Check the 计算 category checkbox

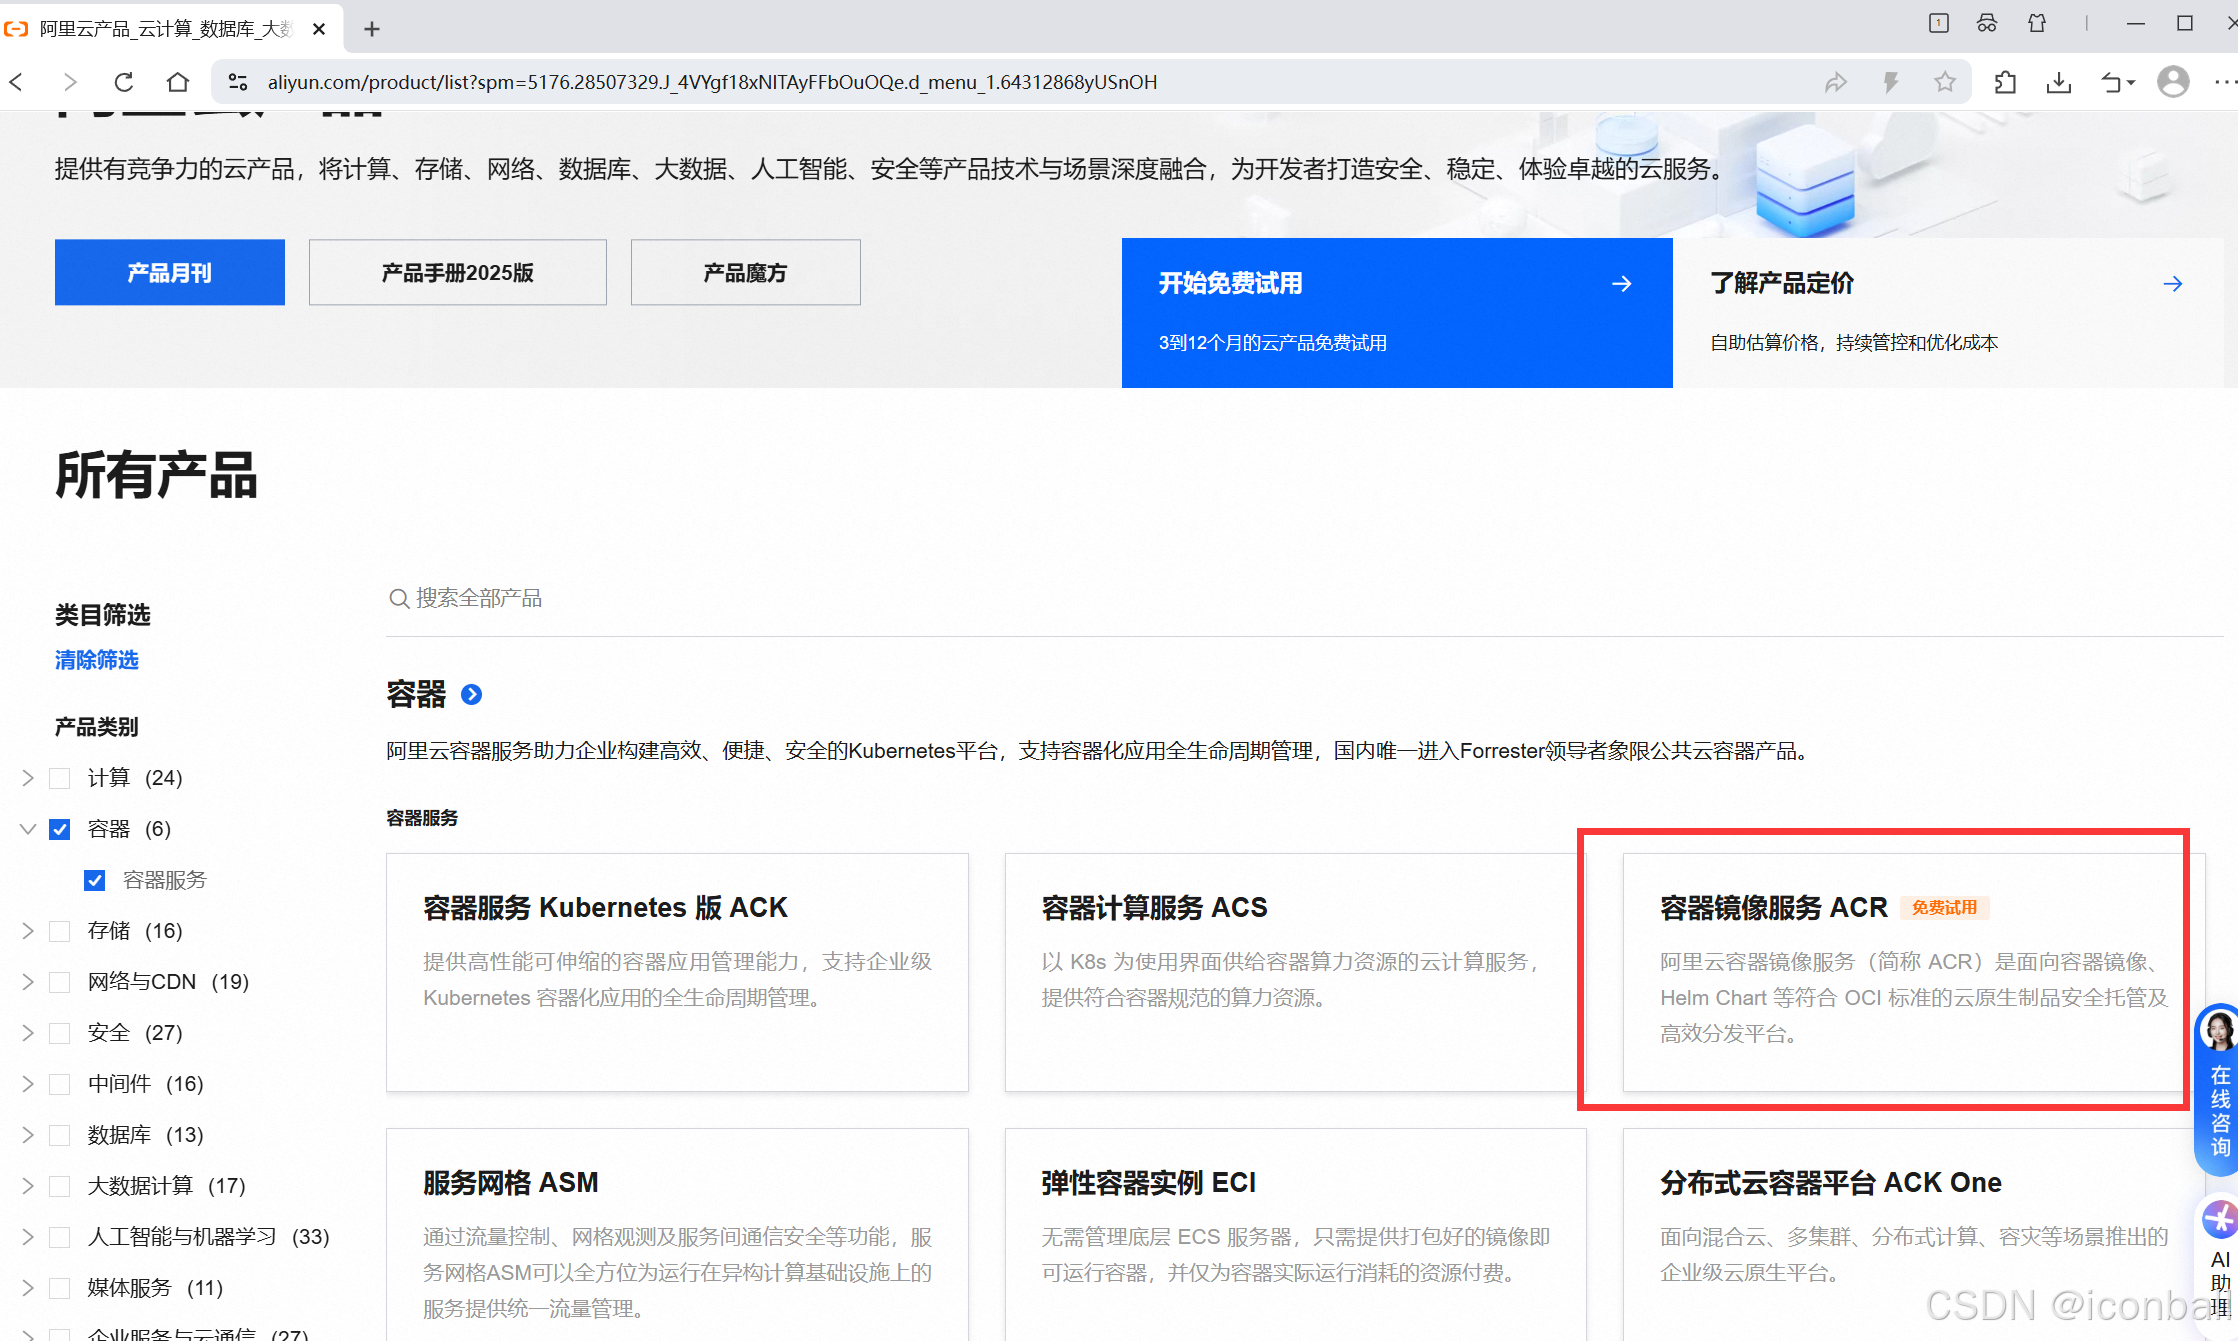pos(60,778)
